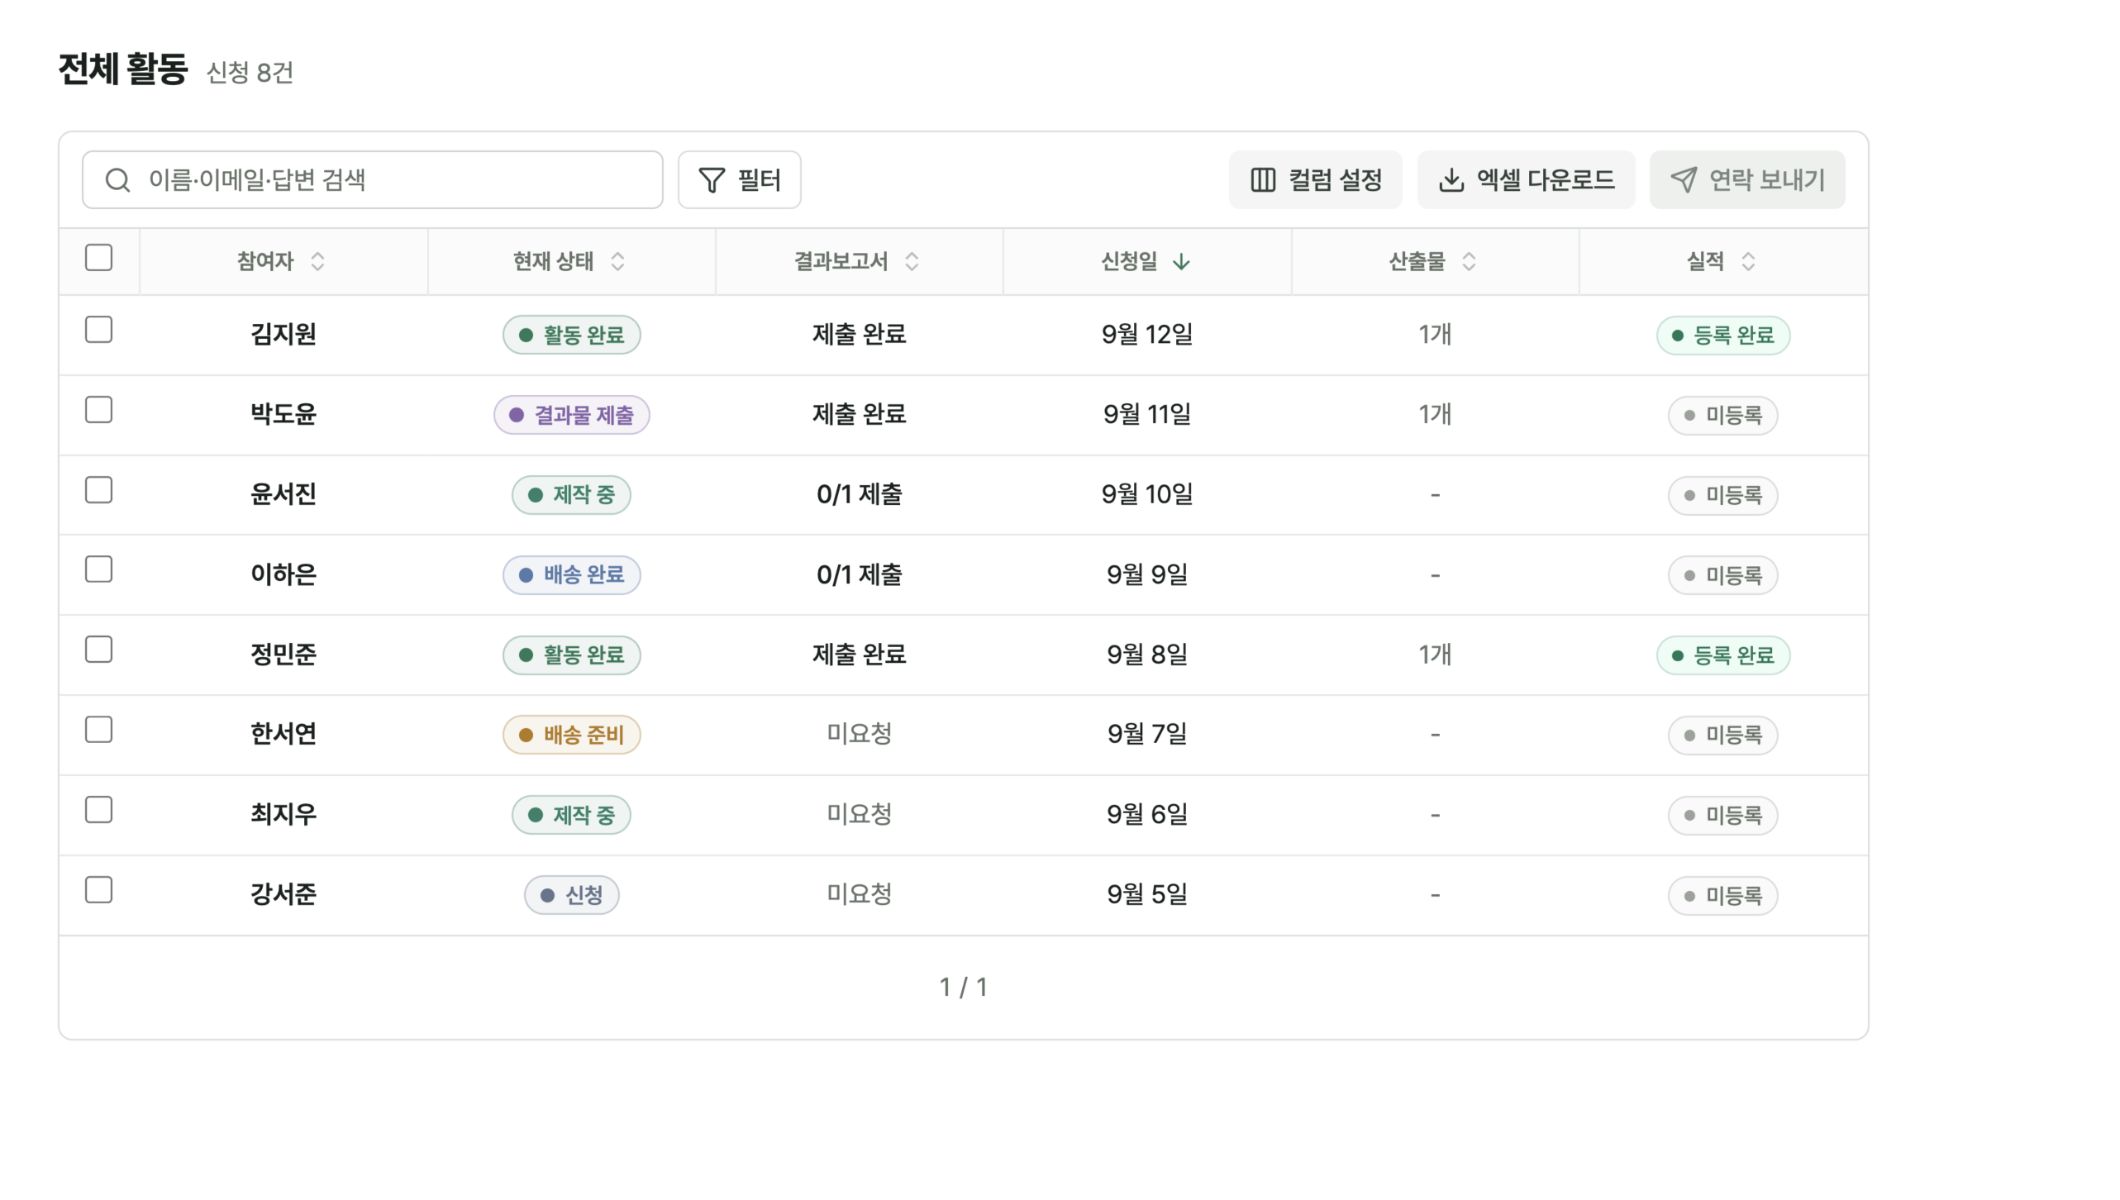Click 정민준's 등록 완료 badge

pyautogui.click(x=1723, y=655)
